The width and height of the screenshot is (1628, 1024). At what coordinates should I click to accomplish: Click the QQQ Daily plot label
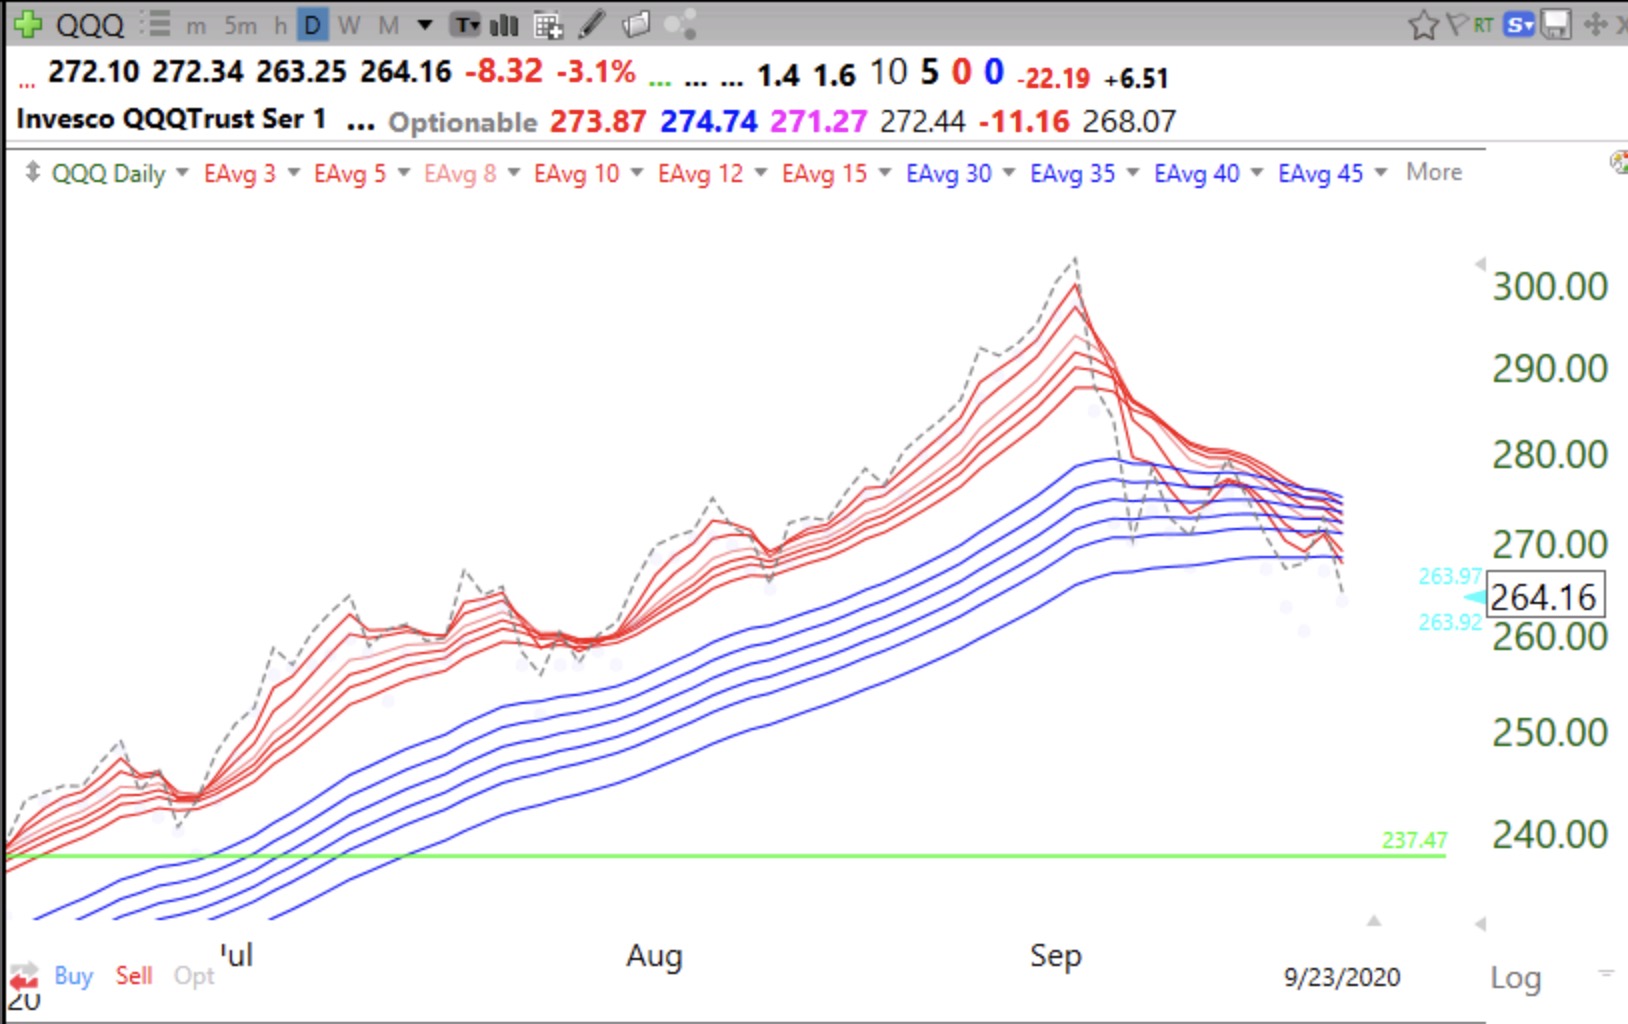coord(108,173)
